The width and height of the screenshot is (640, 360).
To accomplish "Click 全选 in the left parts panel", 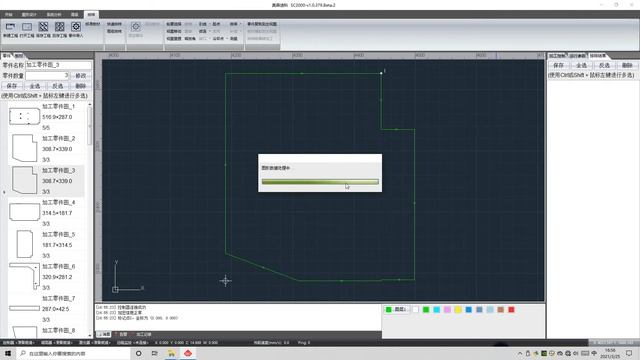I will tap(35, 86).
